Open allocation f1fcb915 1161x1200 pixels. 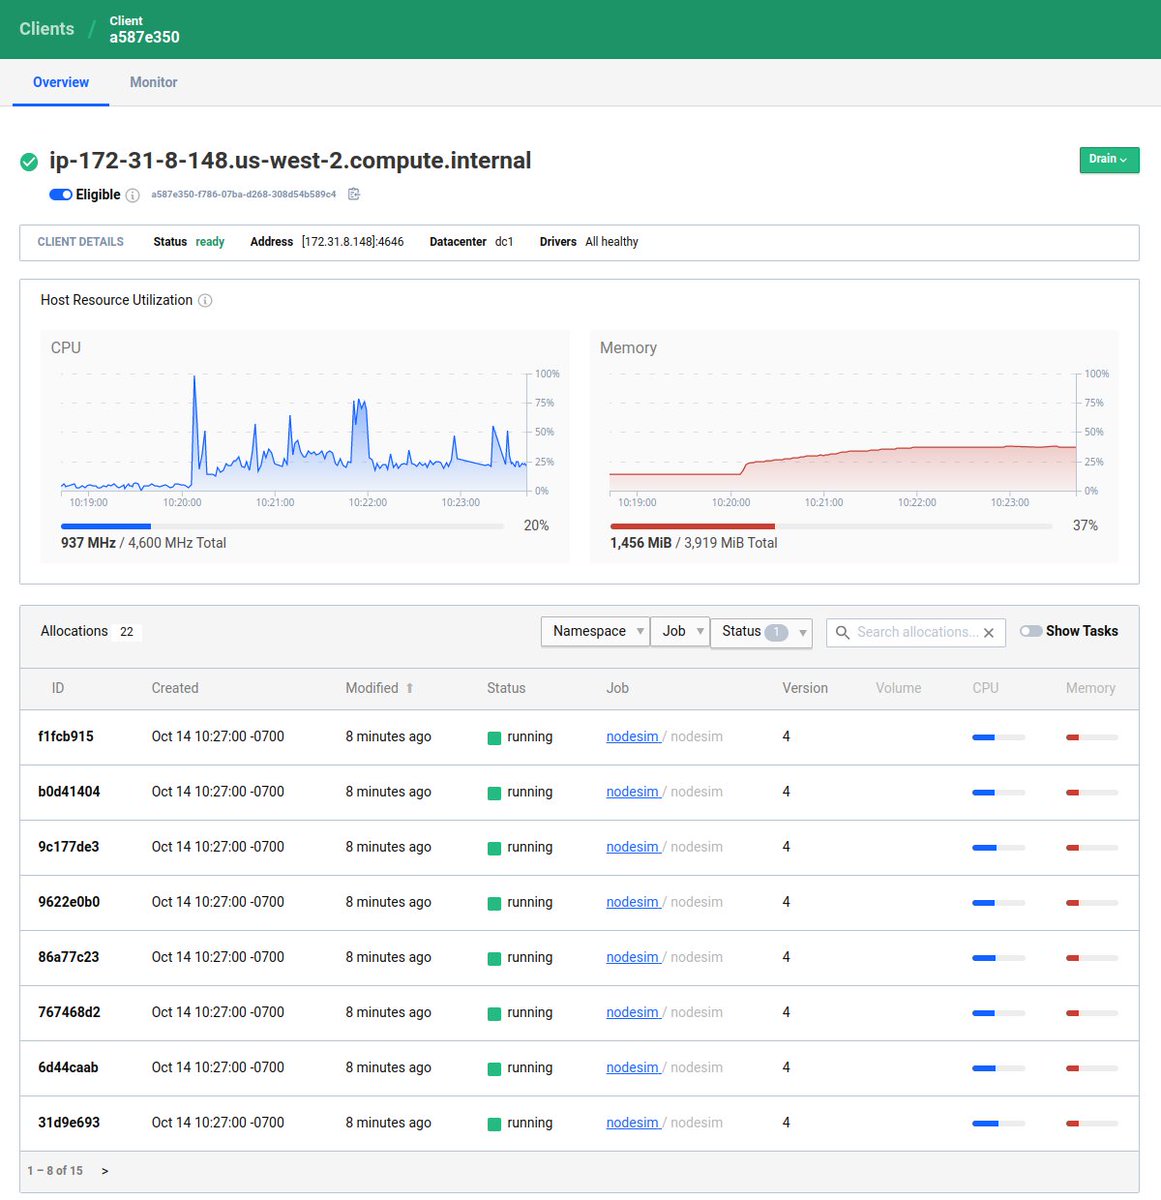click(x=66, y=736)
